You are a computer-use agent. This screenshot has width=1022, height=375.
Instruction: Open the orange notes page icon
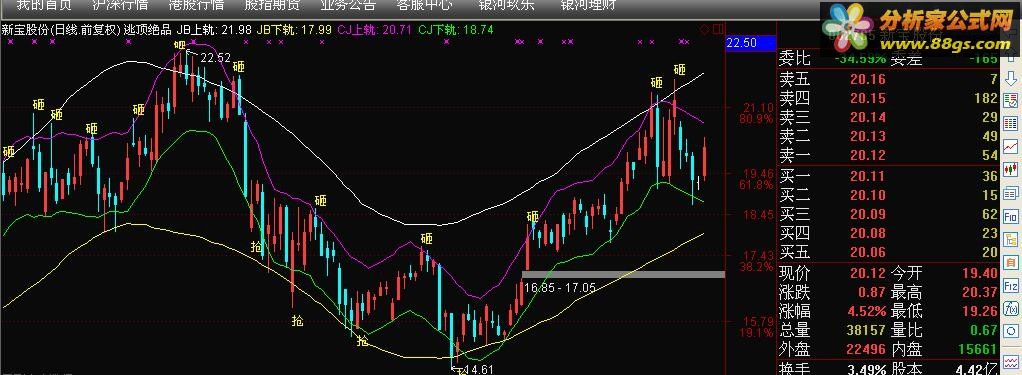tap(1011, 262)
